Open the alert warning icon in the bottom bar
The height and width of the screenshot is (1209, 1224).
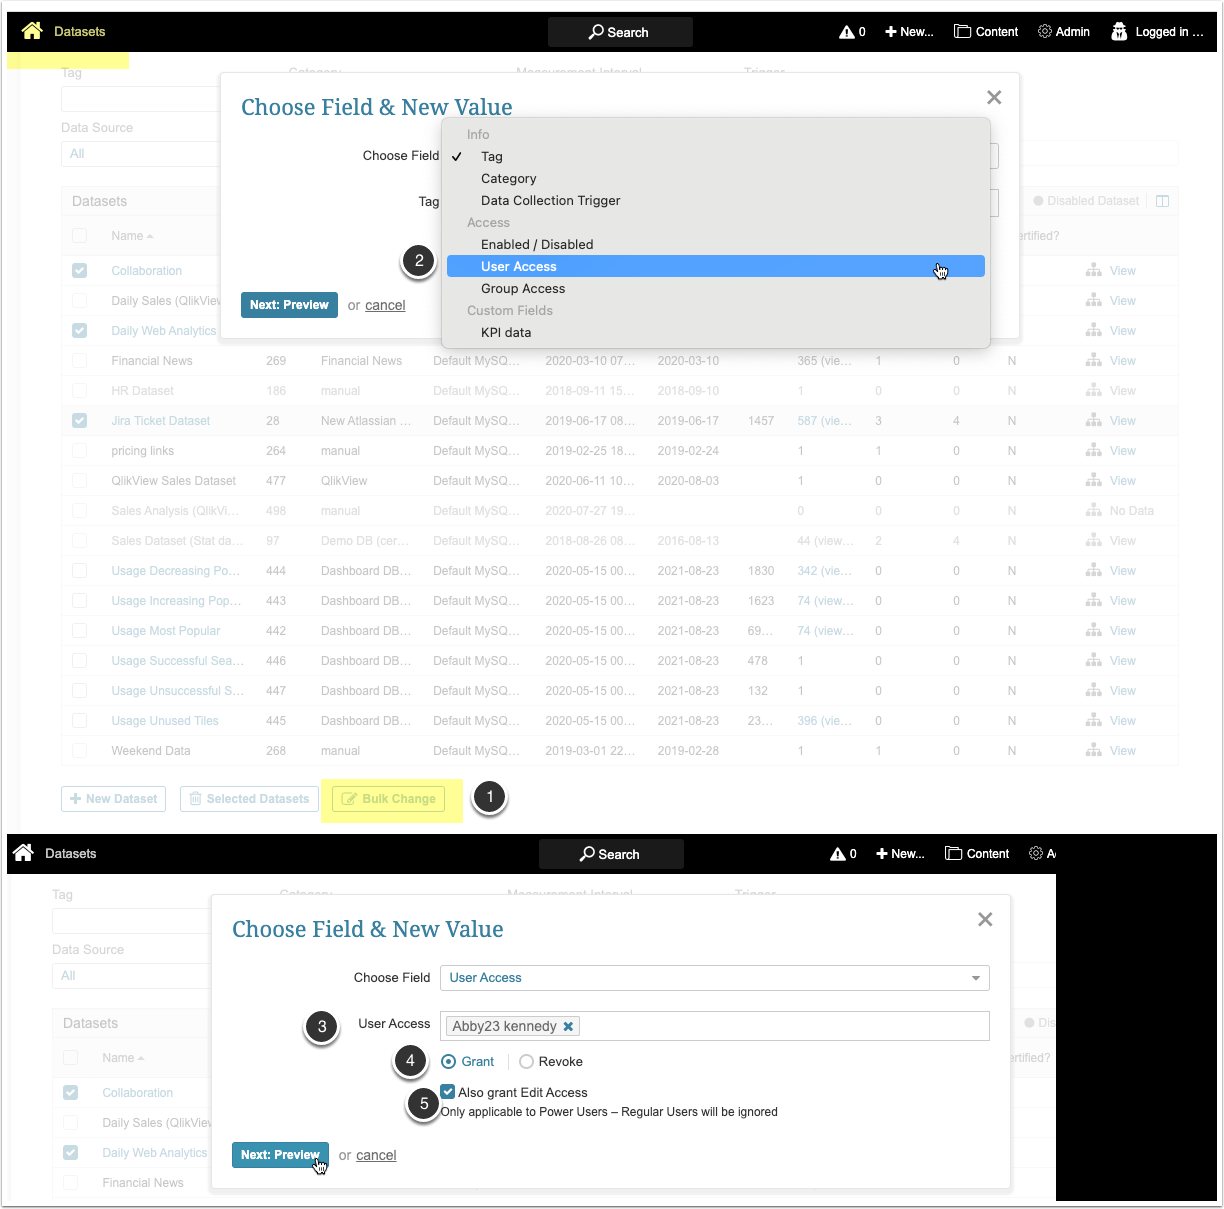click(x=838, y=854)
